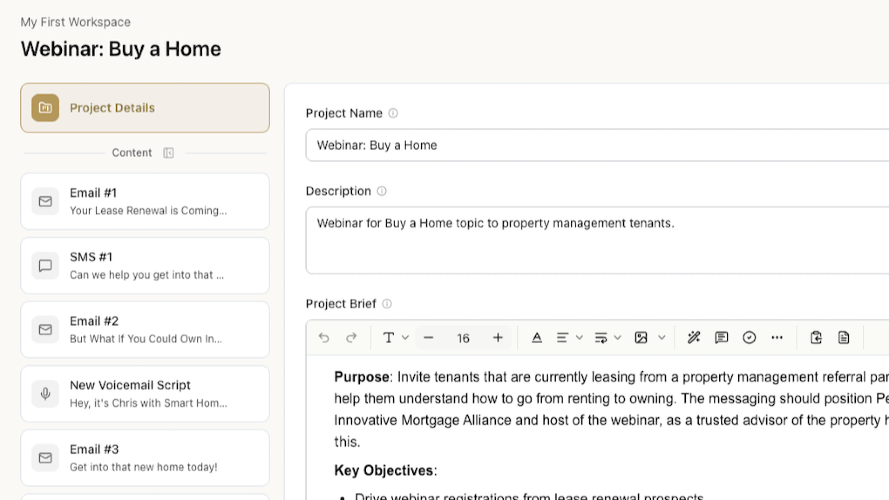889x500 pixels.
Task: Click the text color icon
Action: (x=537, y=338)
